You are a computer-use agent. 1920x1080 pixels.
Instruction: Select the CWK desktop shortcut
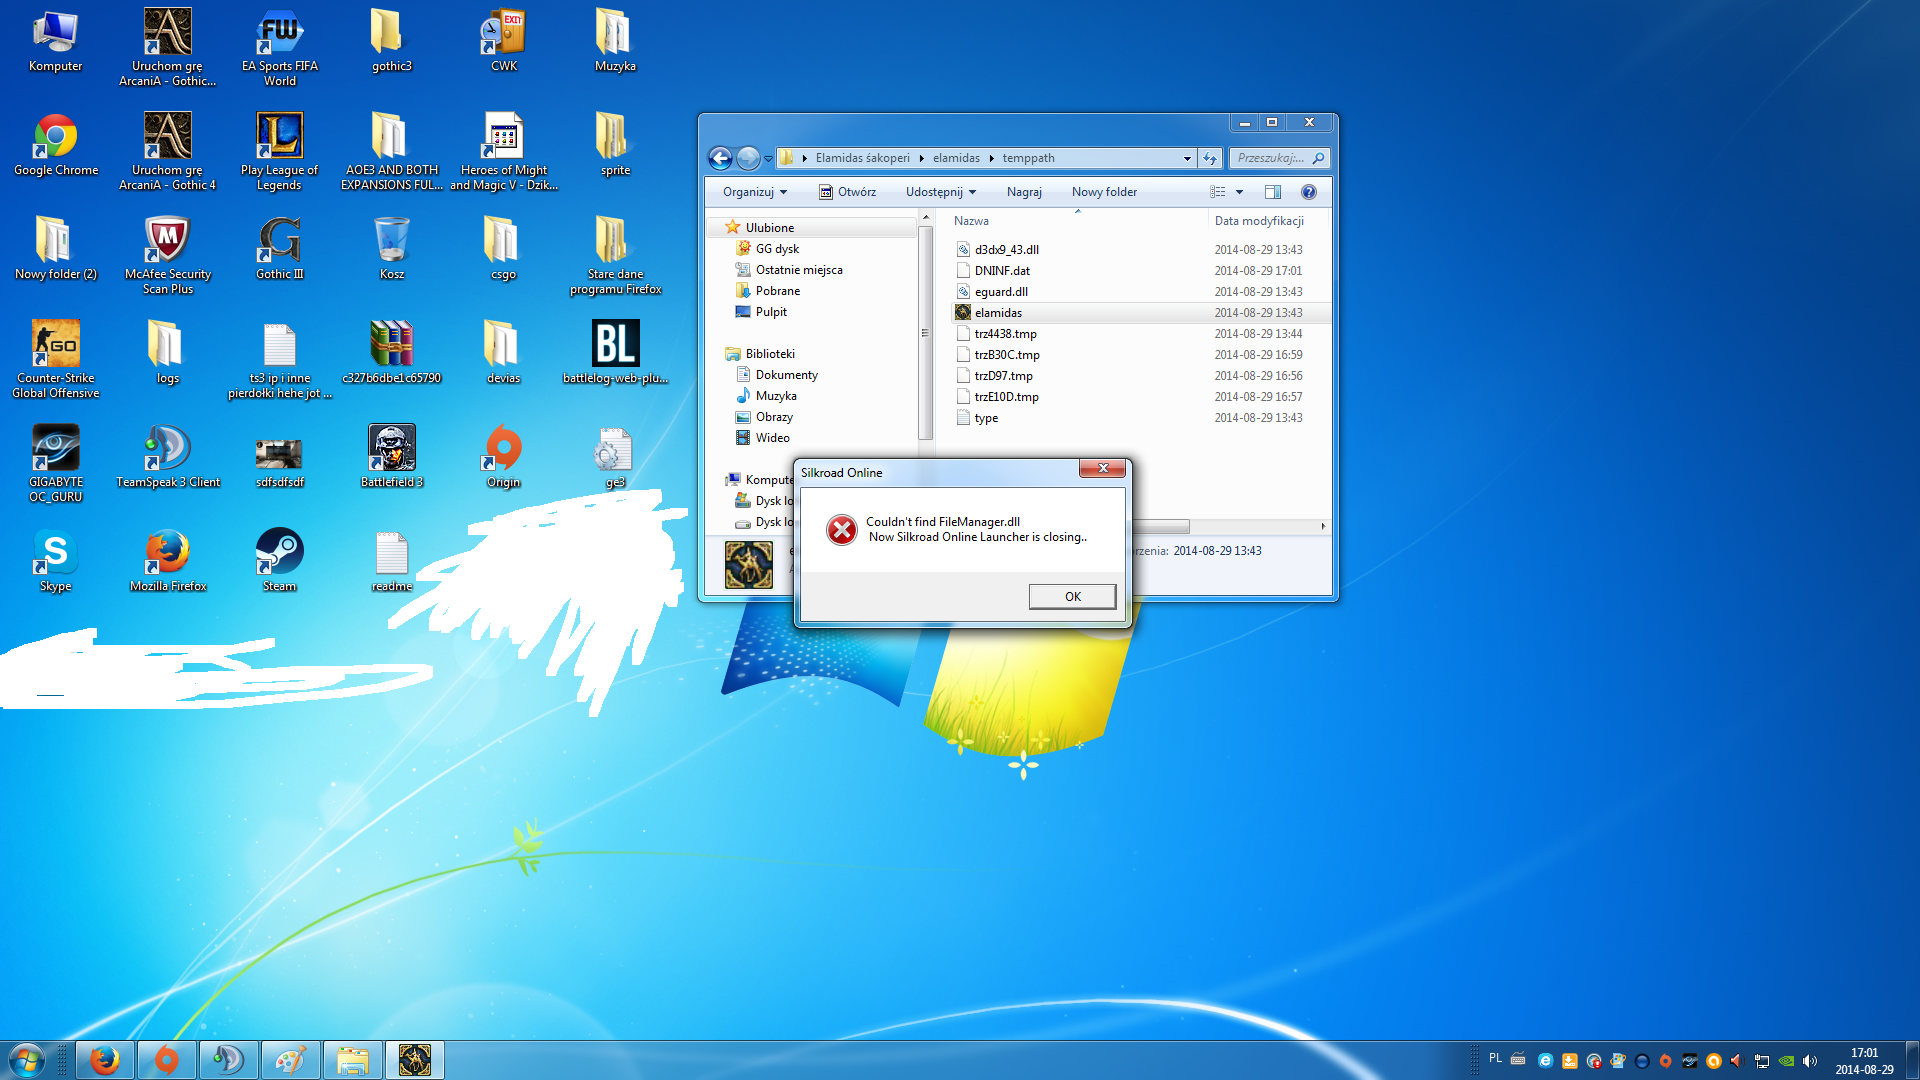504,42
